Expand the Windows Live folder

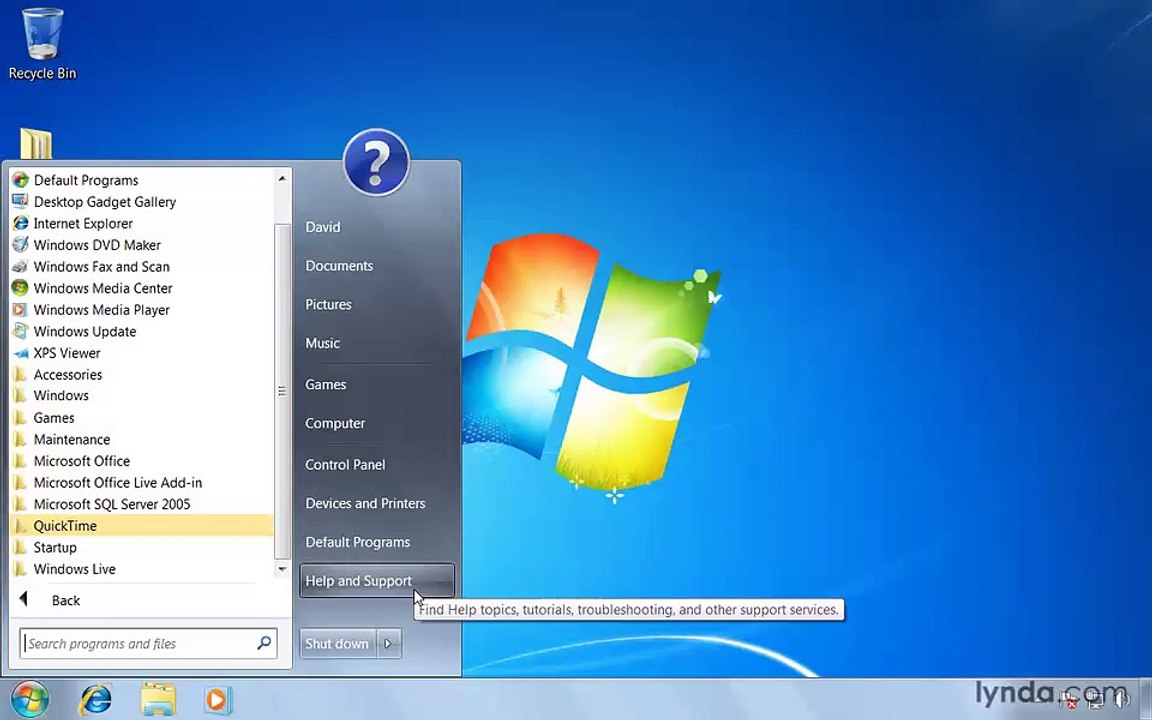click(141, 569)
